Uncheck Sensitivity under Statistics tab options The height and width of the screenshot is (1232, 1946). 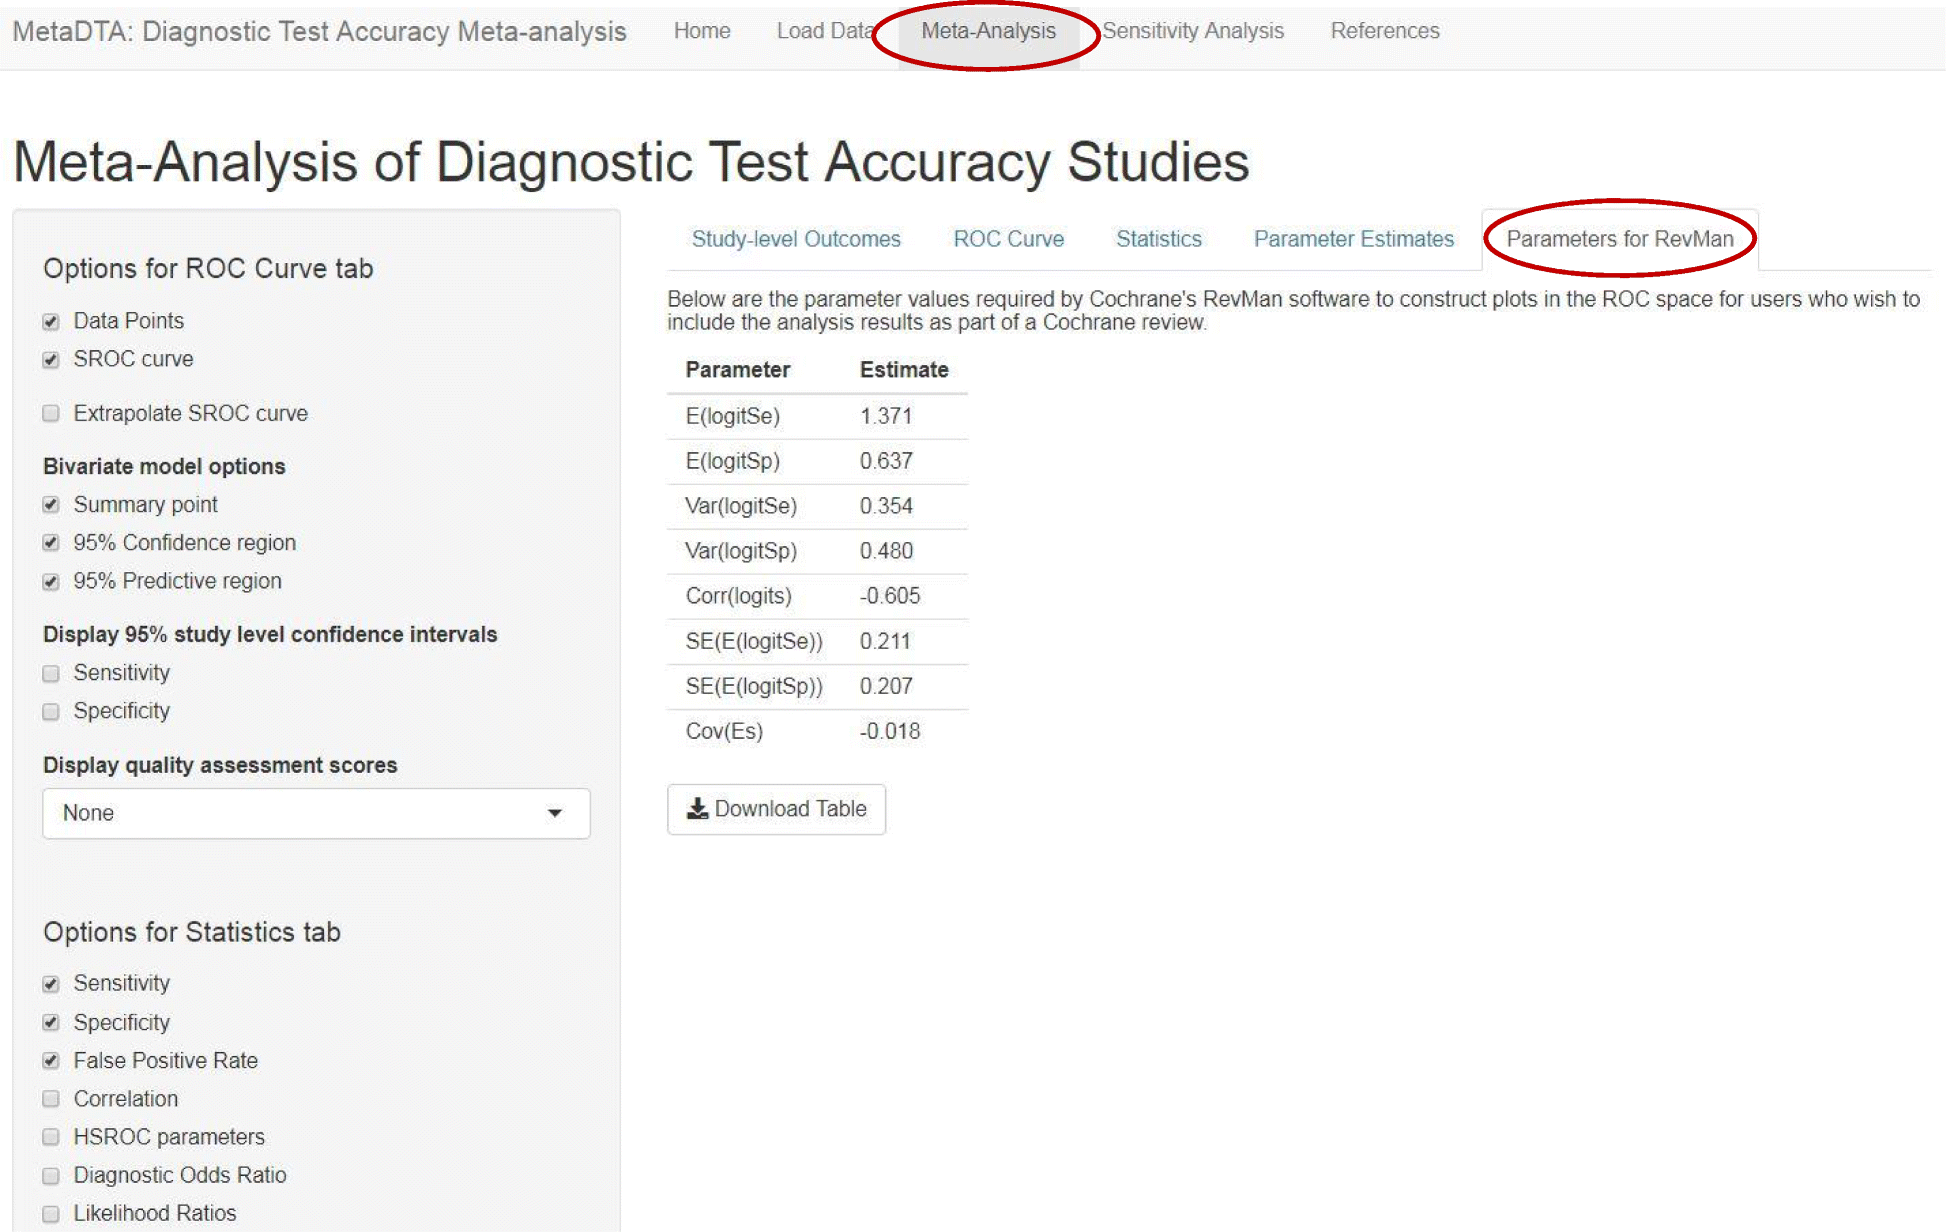click(x=51, y=985)
